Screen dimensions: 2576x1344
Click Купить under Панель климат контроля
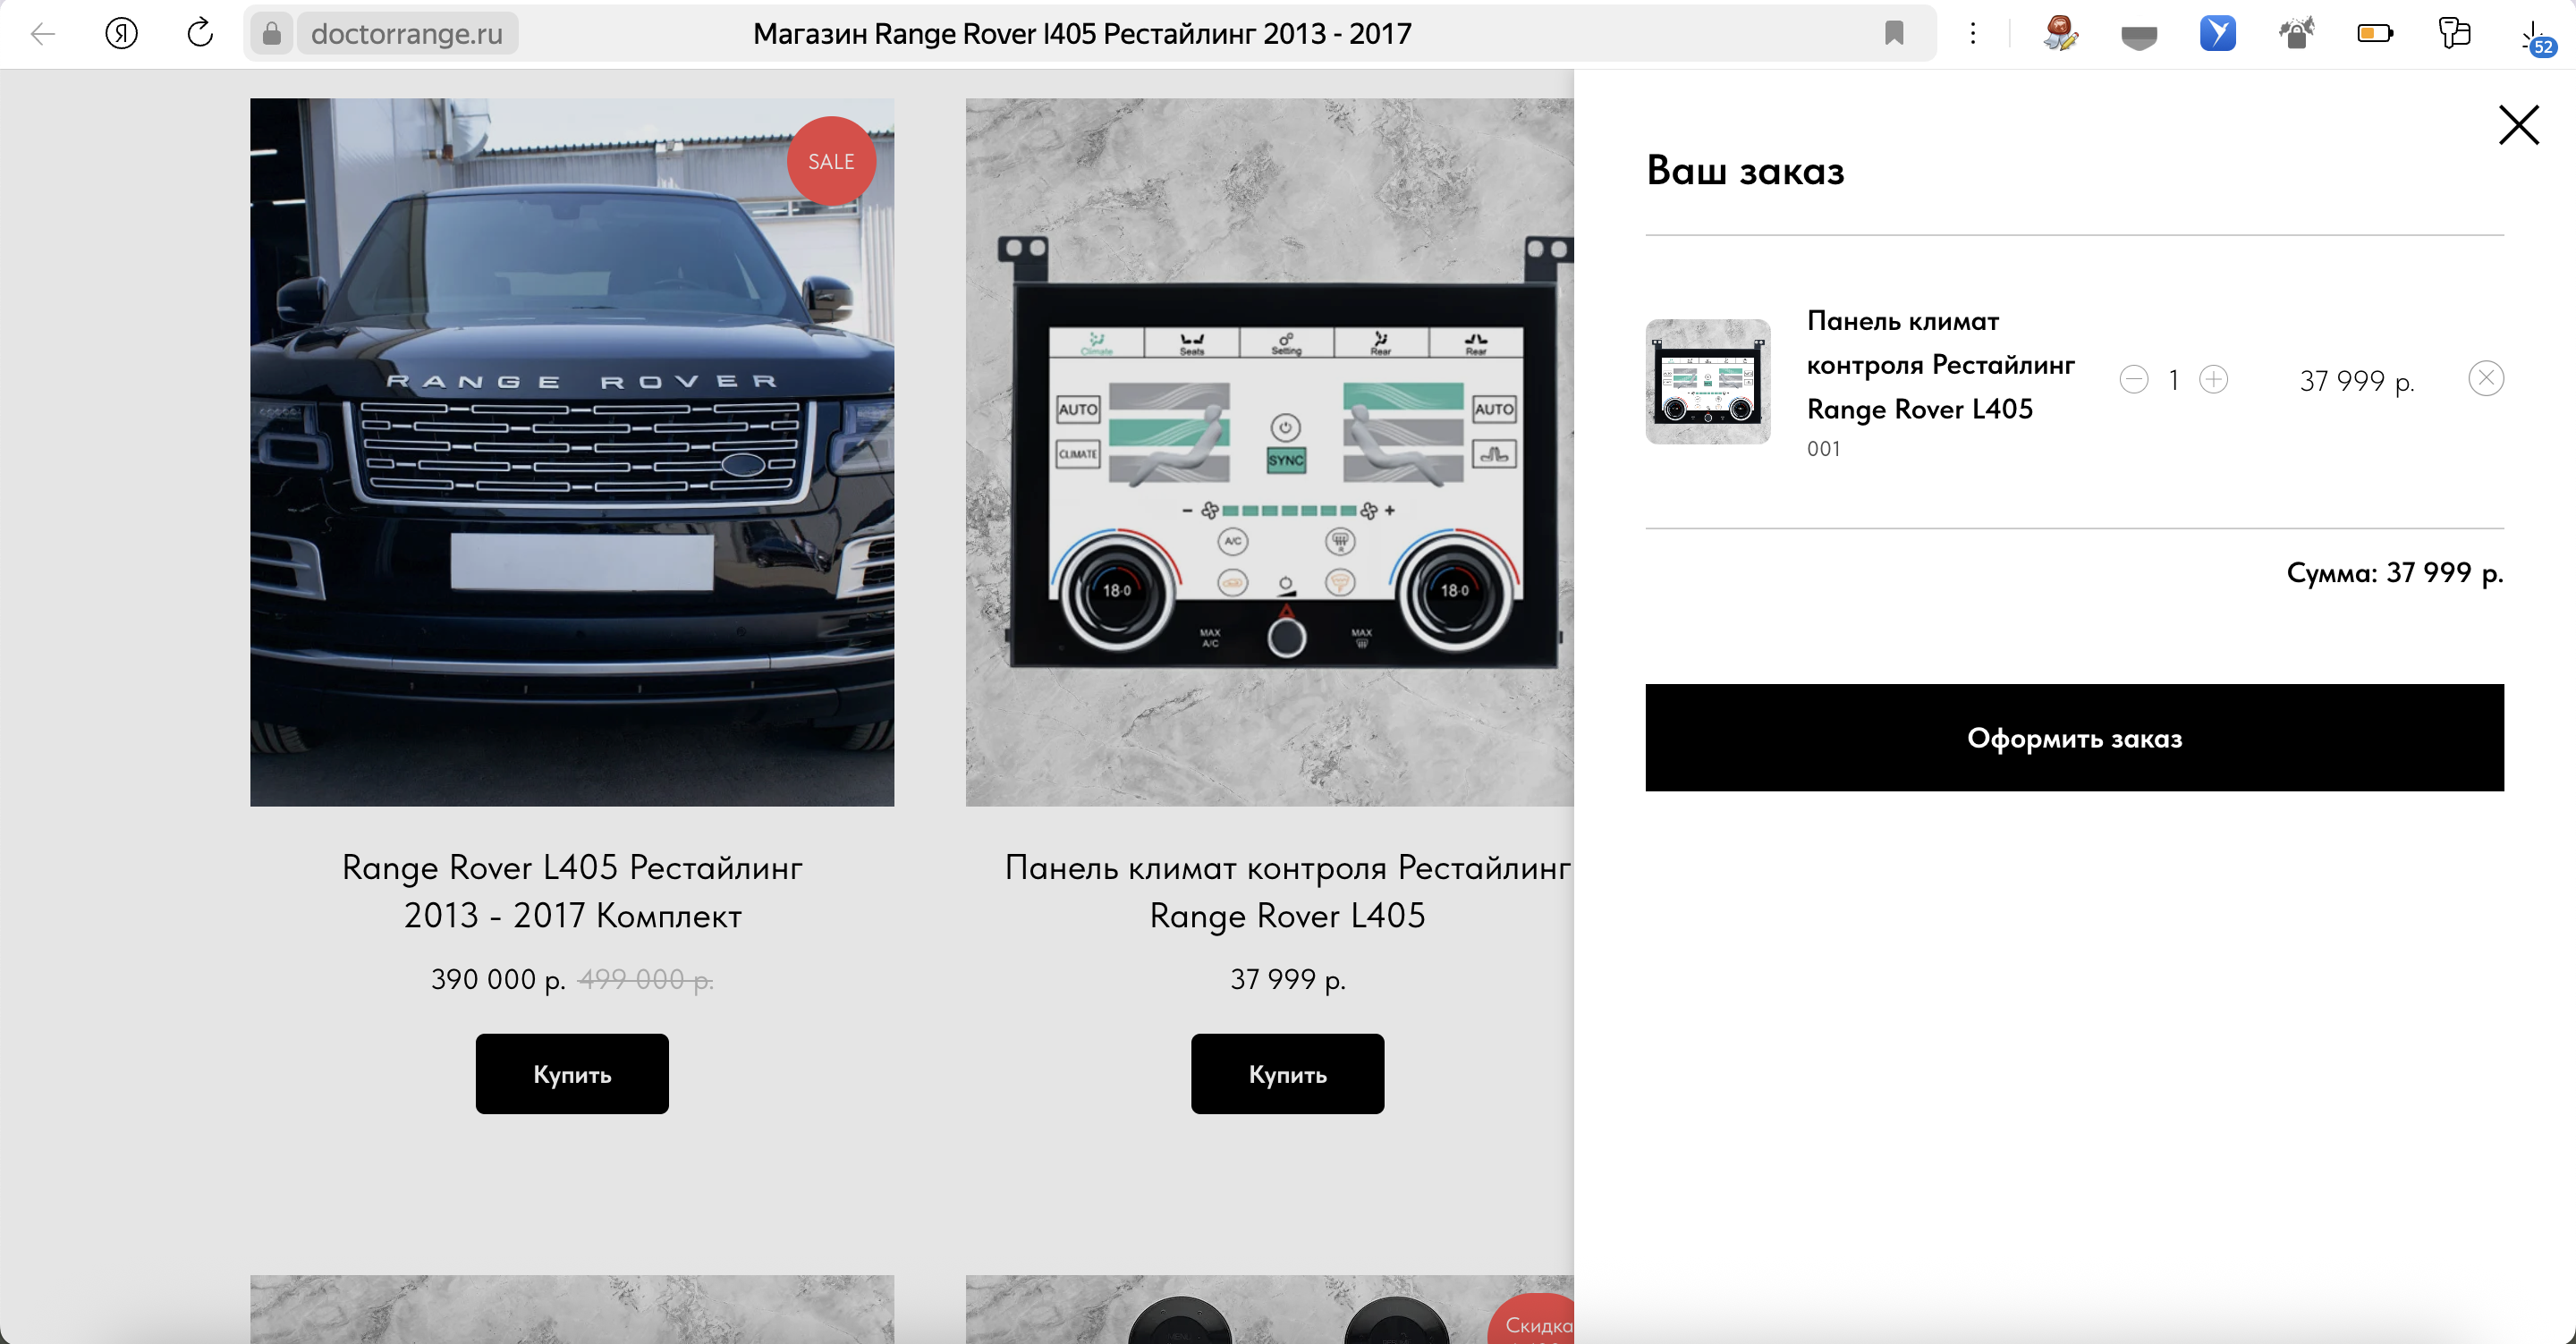click(x=1287, y=1074)
